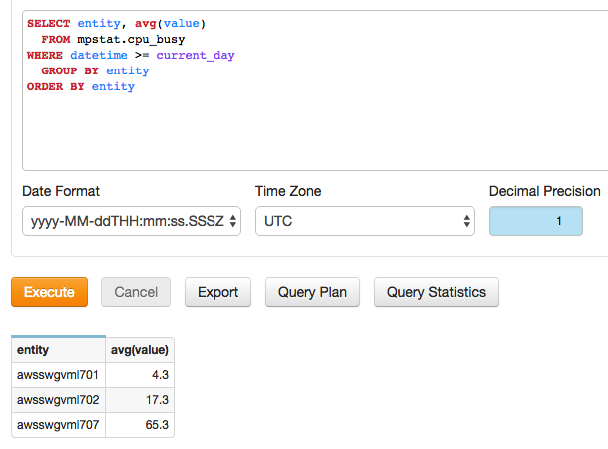
Task: Click the Cancel button
Action: [x=136, y=292]
